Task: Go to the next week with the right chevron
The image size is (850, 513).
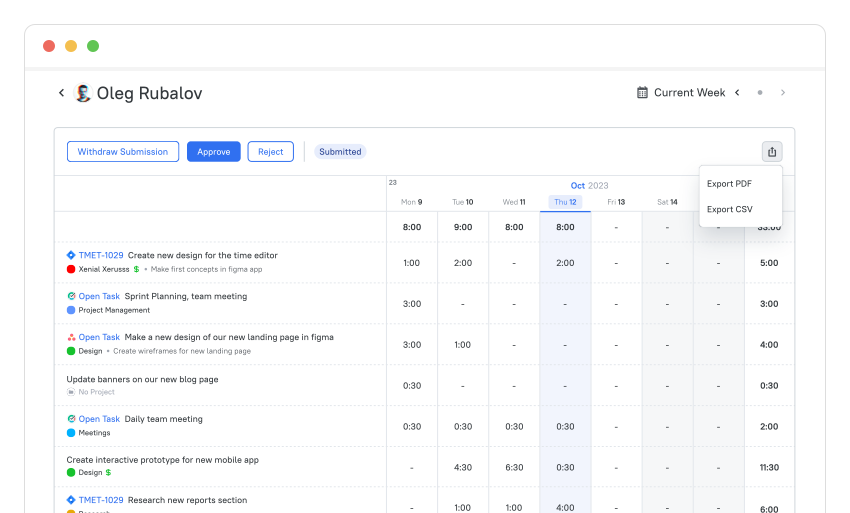Action: [783, 93]
